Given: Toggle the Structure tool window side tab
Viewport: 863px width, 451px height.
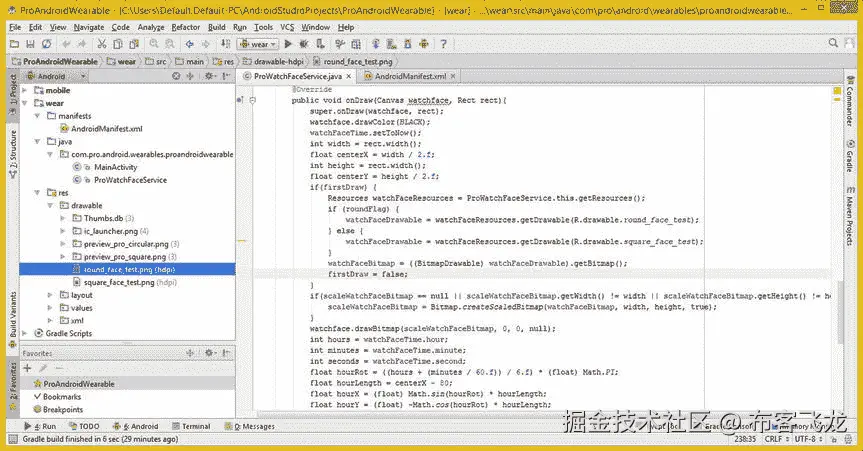Looking at the screenshot, I should (13, 154).
